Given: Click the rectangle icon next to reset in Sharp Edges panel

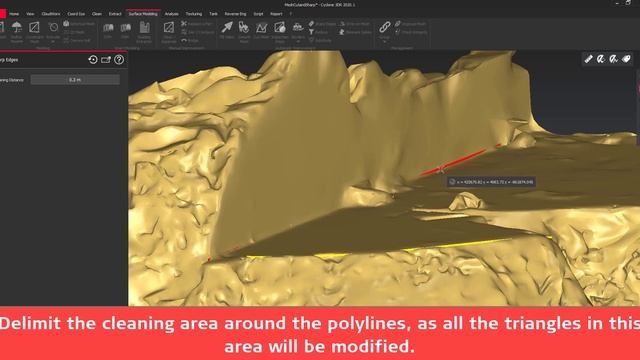Looking at the screenshot, I should click(106, 60).
